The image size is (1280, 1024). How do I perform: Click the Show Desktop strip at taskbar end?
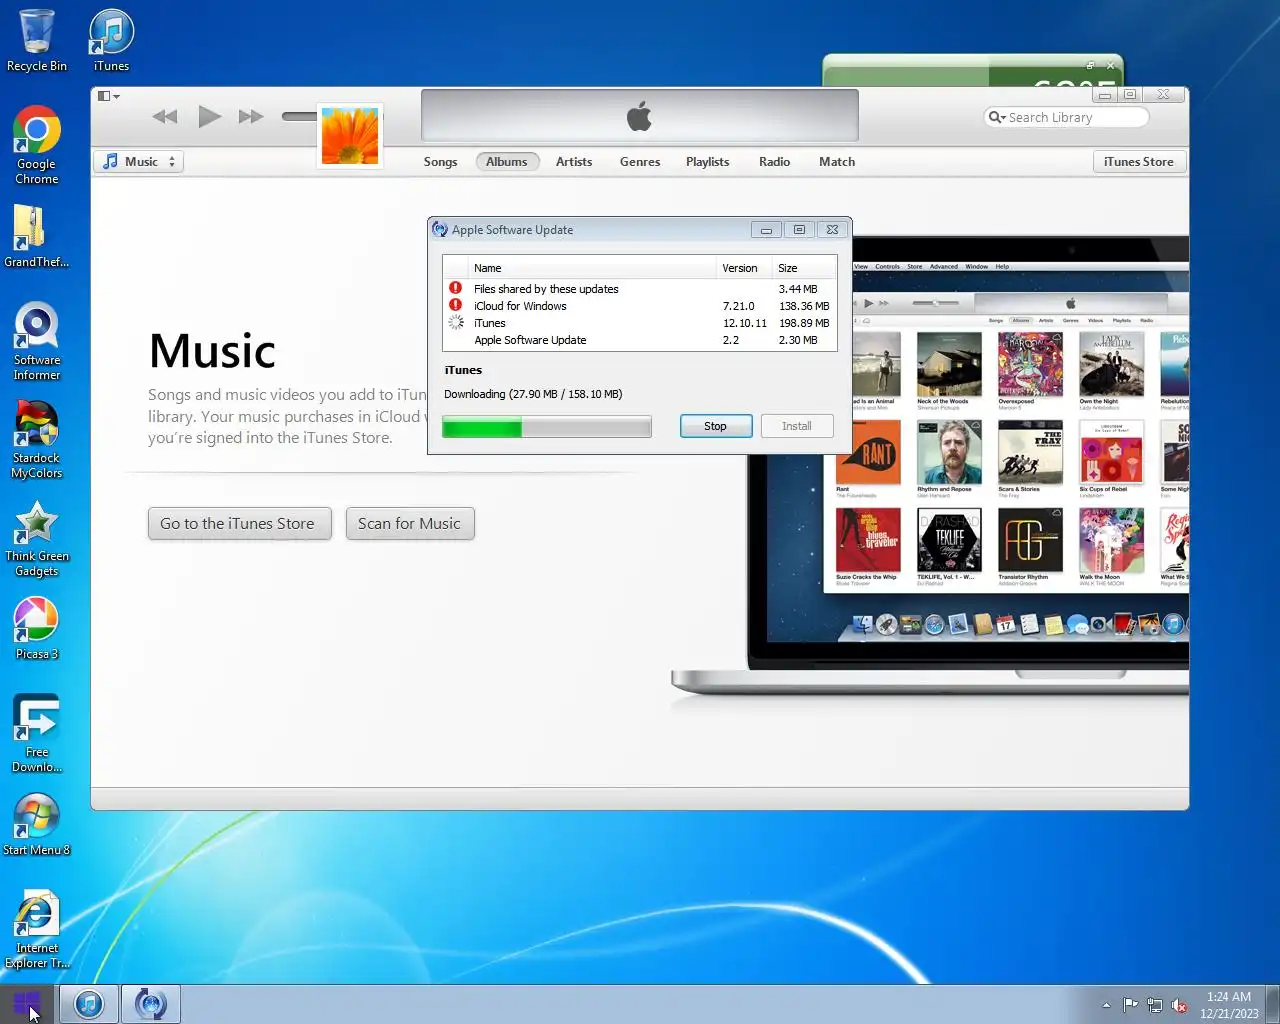tap(1273, 1004)
